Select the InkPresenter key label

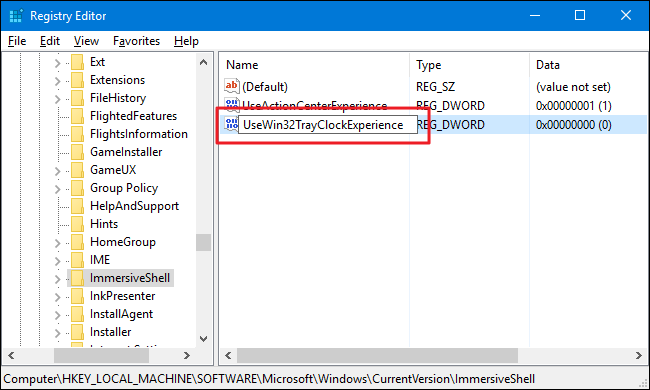(x=122, y=296)
